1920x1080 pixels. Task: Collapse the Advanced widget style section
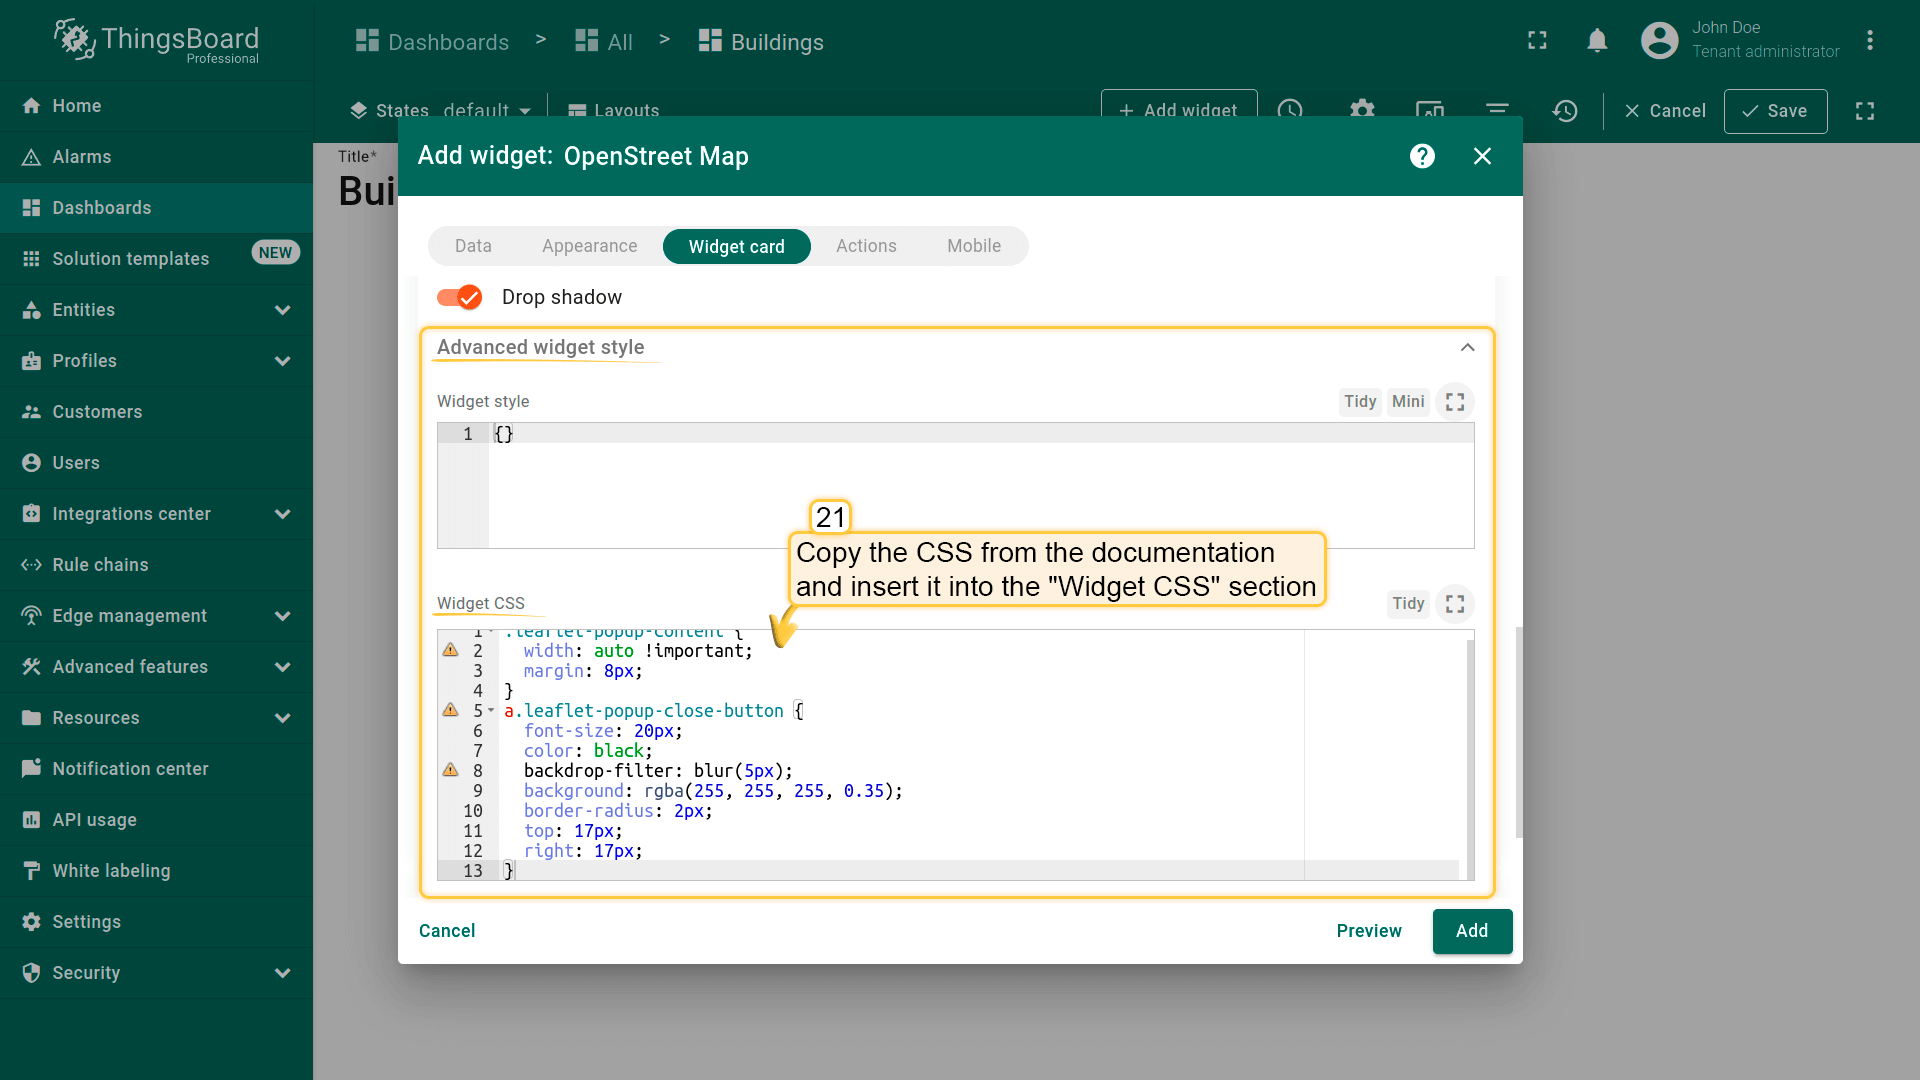[1467, 348]
